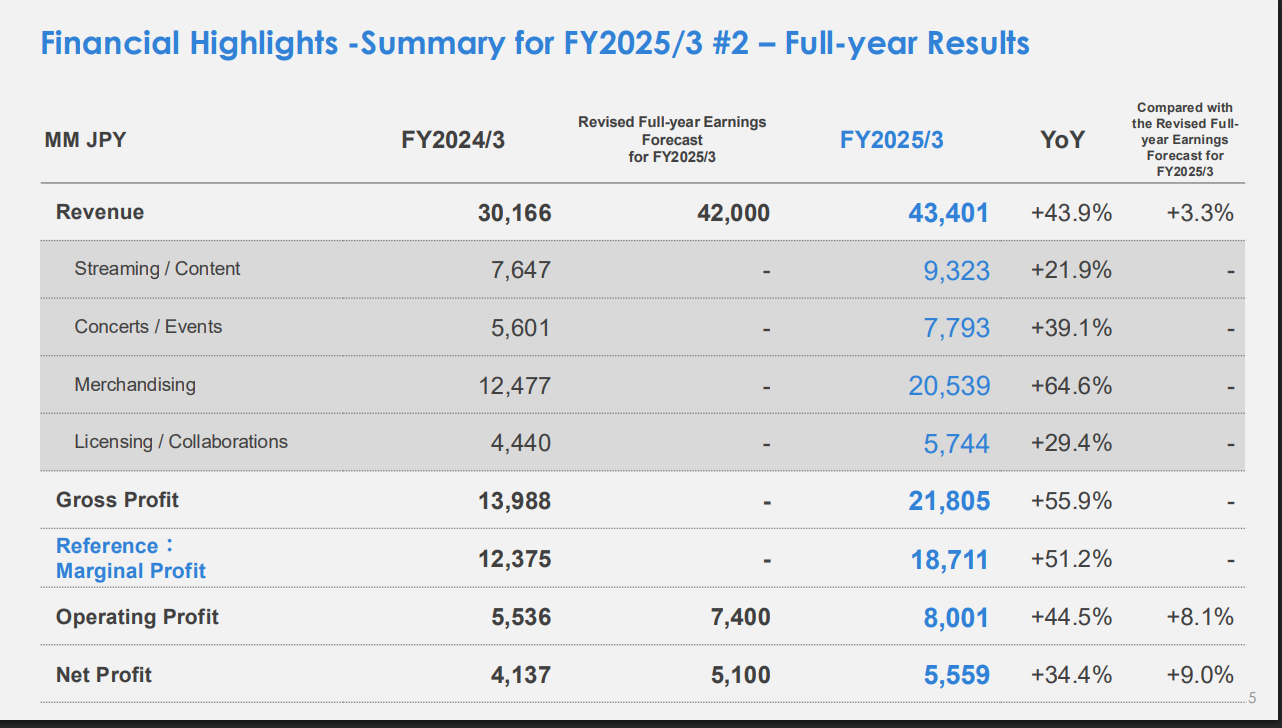Screen dimensions: 1282x728
Task: Click Net Profit YoY value +34.4%
Action: [1071, 675]
